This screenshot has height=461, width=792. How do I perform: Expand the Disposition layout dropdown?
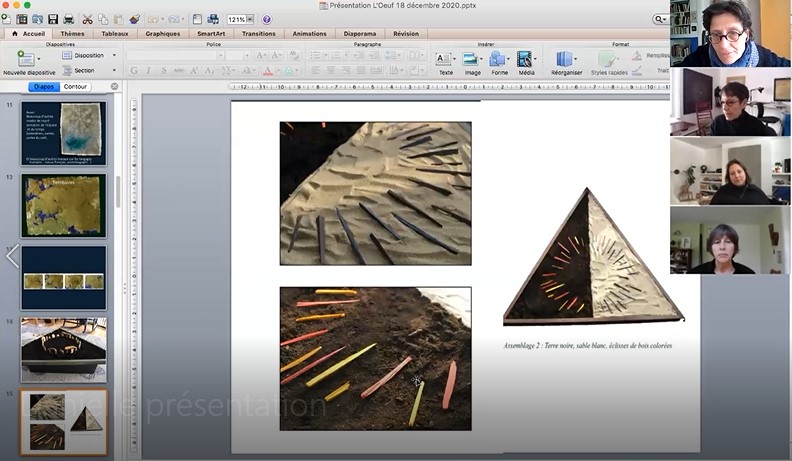point(94,56)
